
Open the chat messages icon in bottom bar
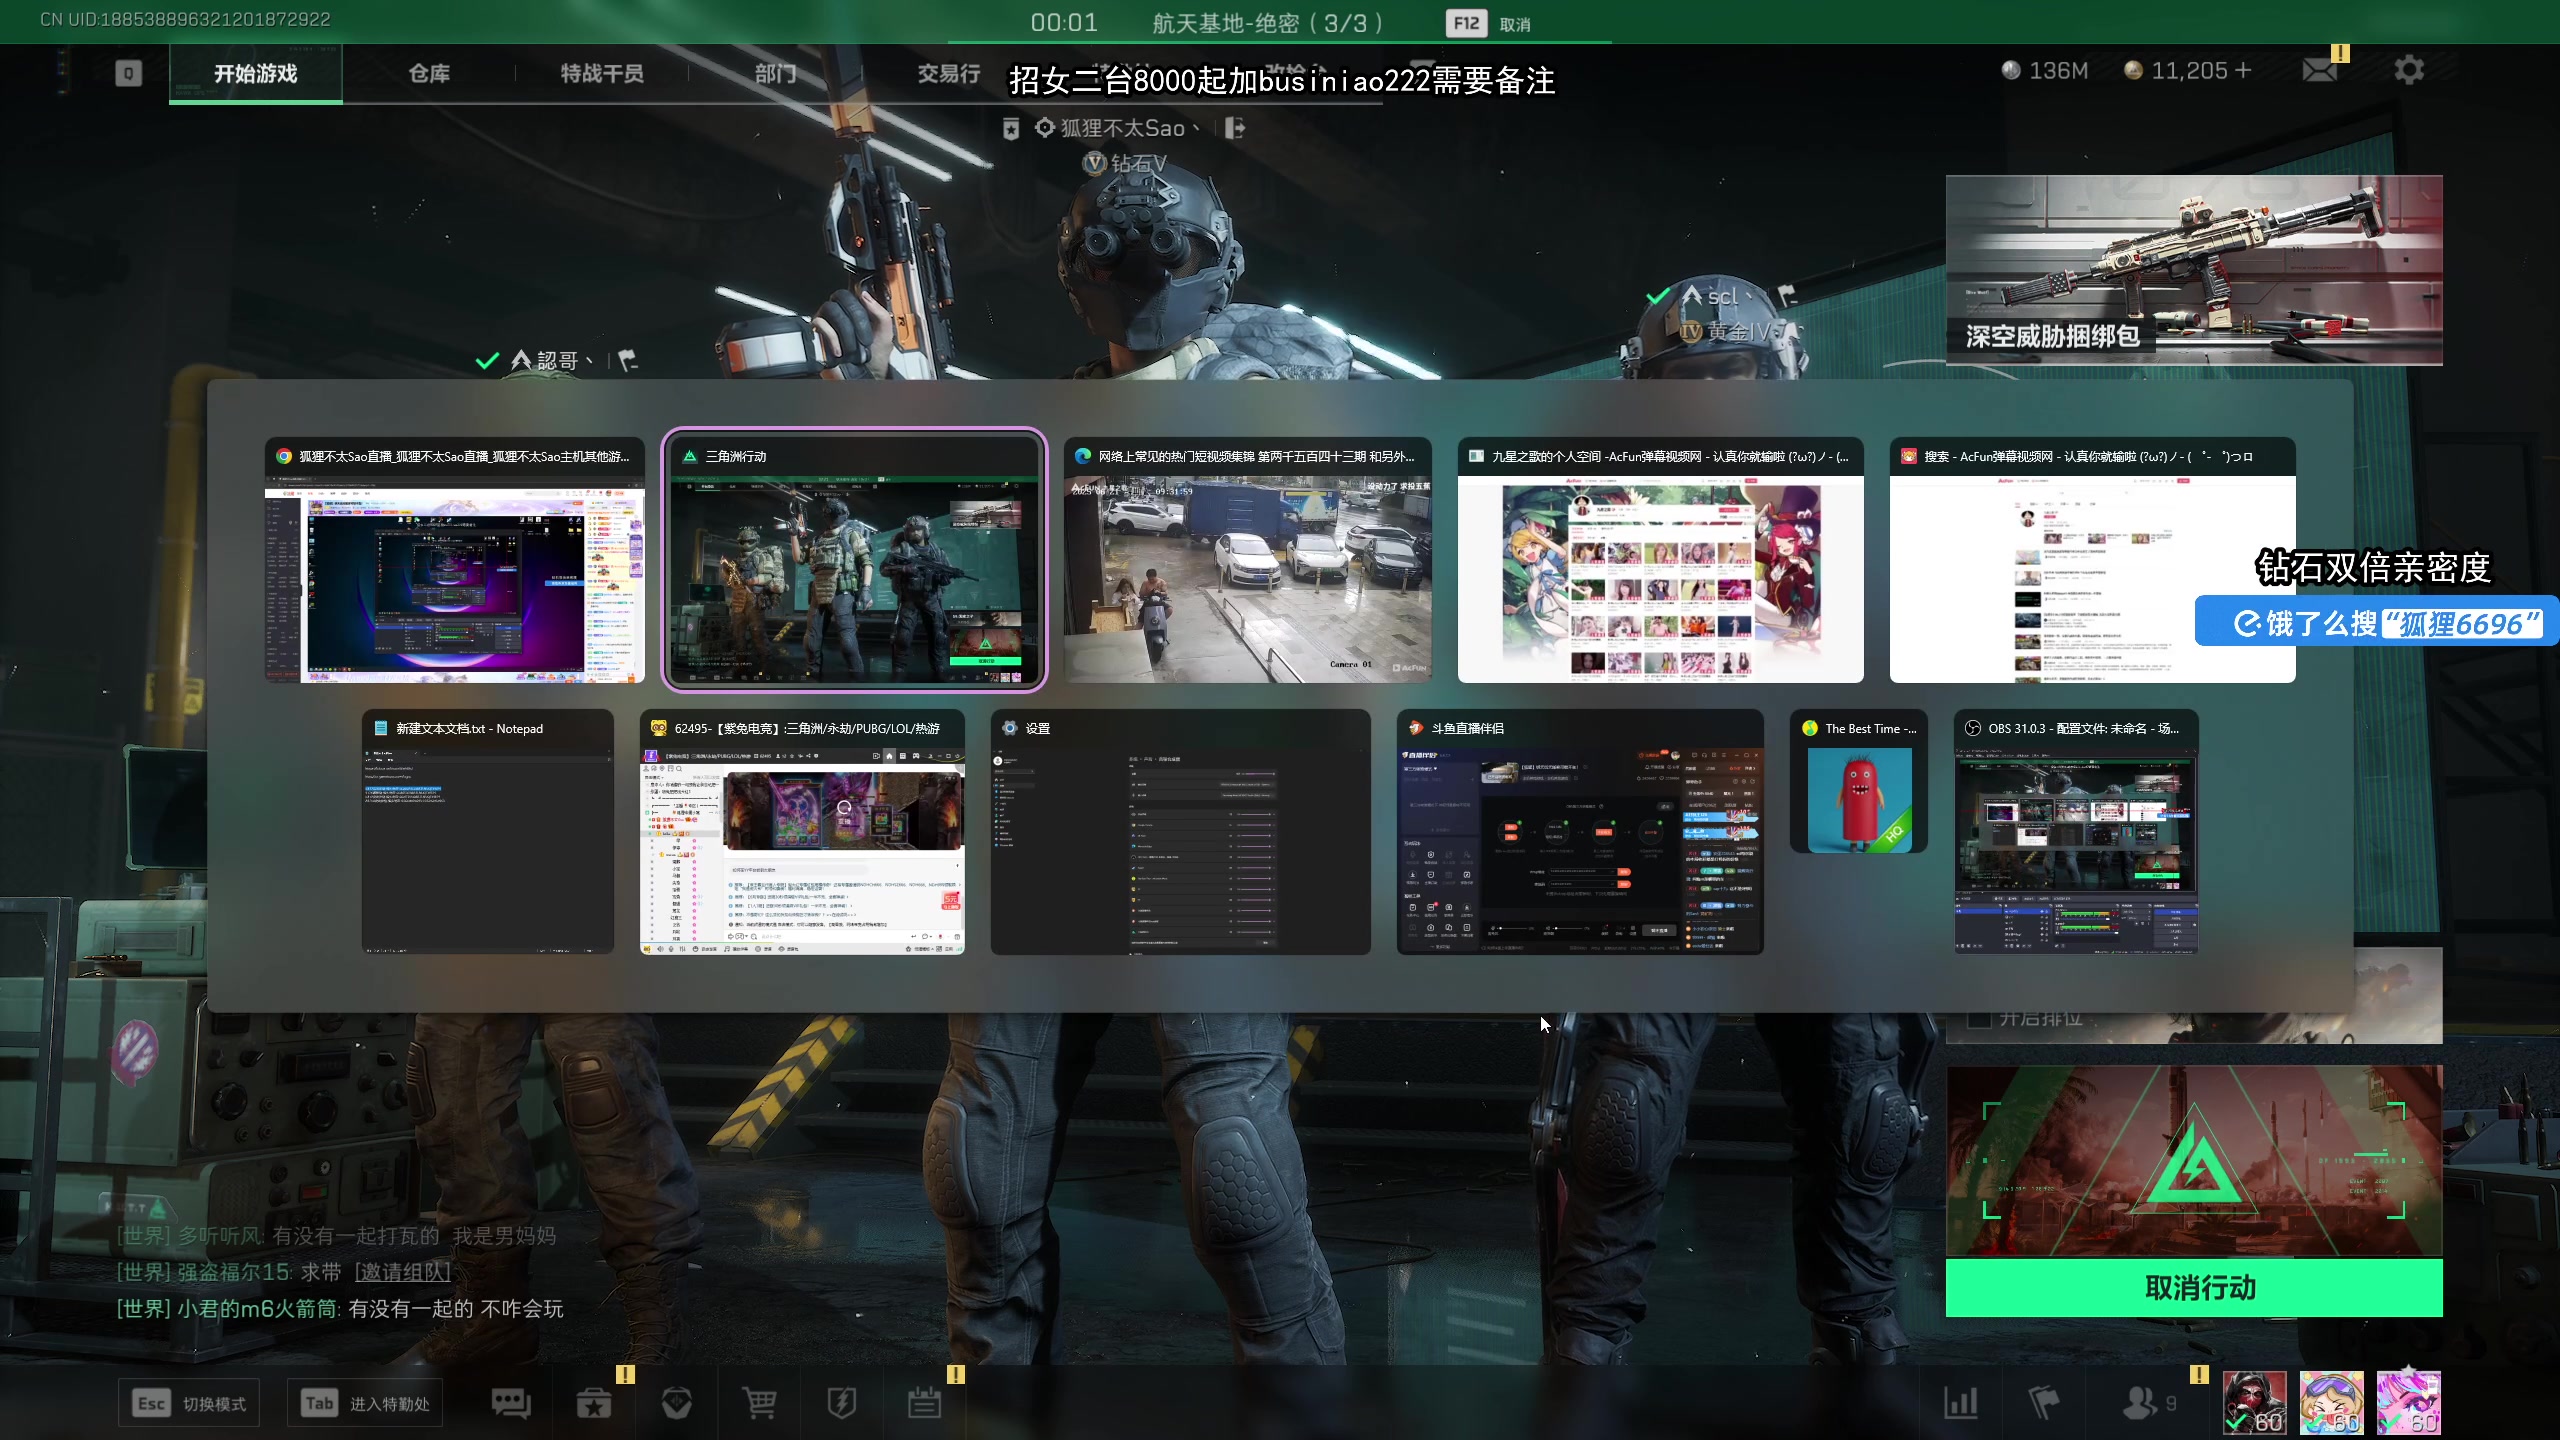click(x=511, y=1403)
